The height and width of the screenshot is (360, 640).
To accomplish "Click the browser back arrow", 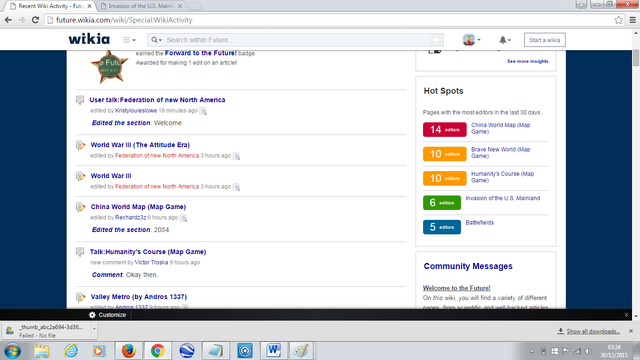I will (8, 20).
